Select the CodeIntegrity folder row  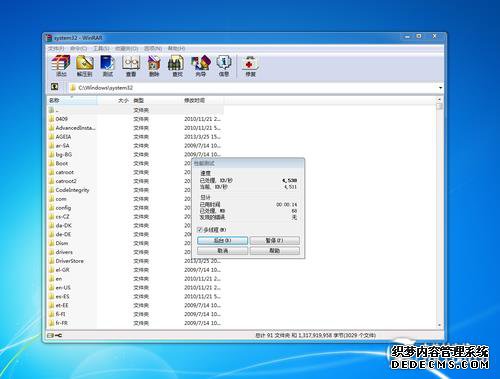[120, 190]
